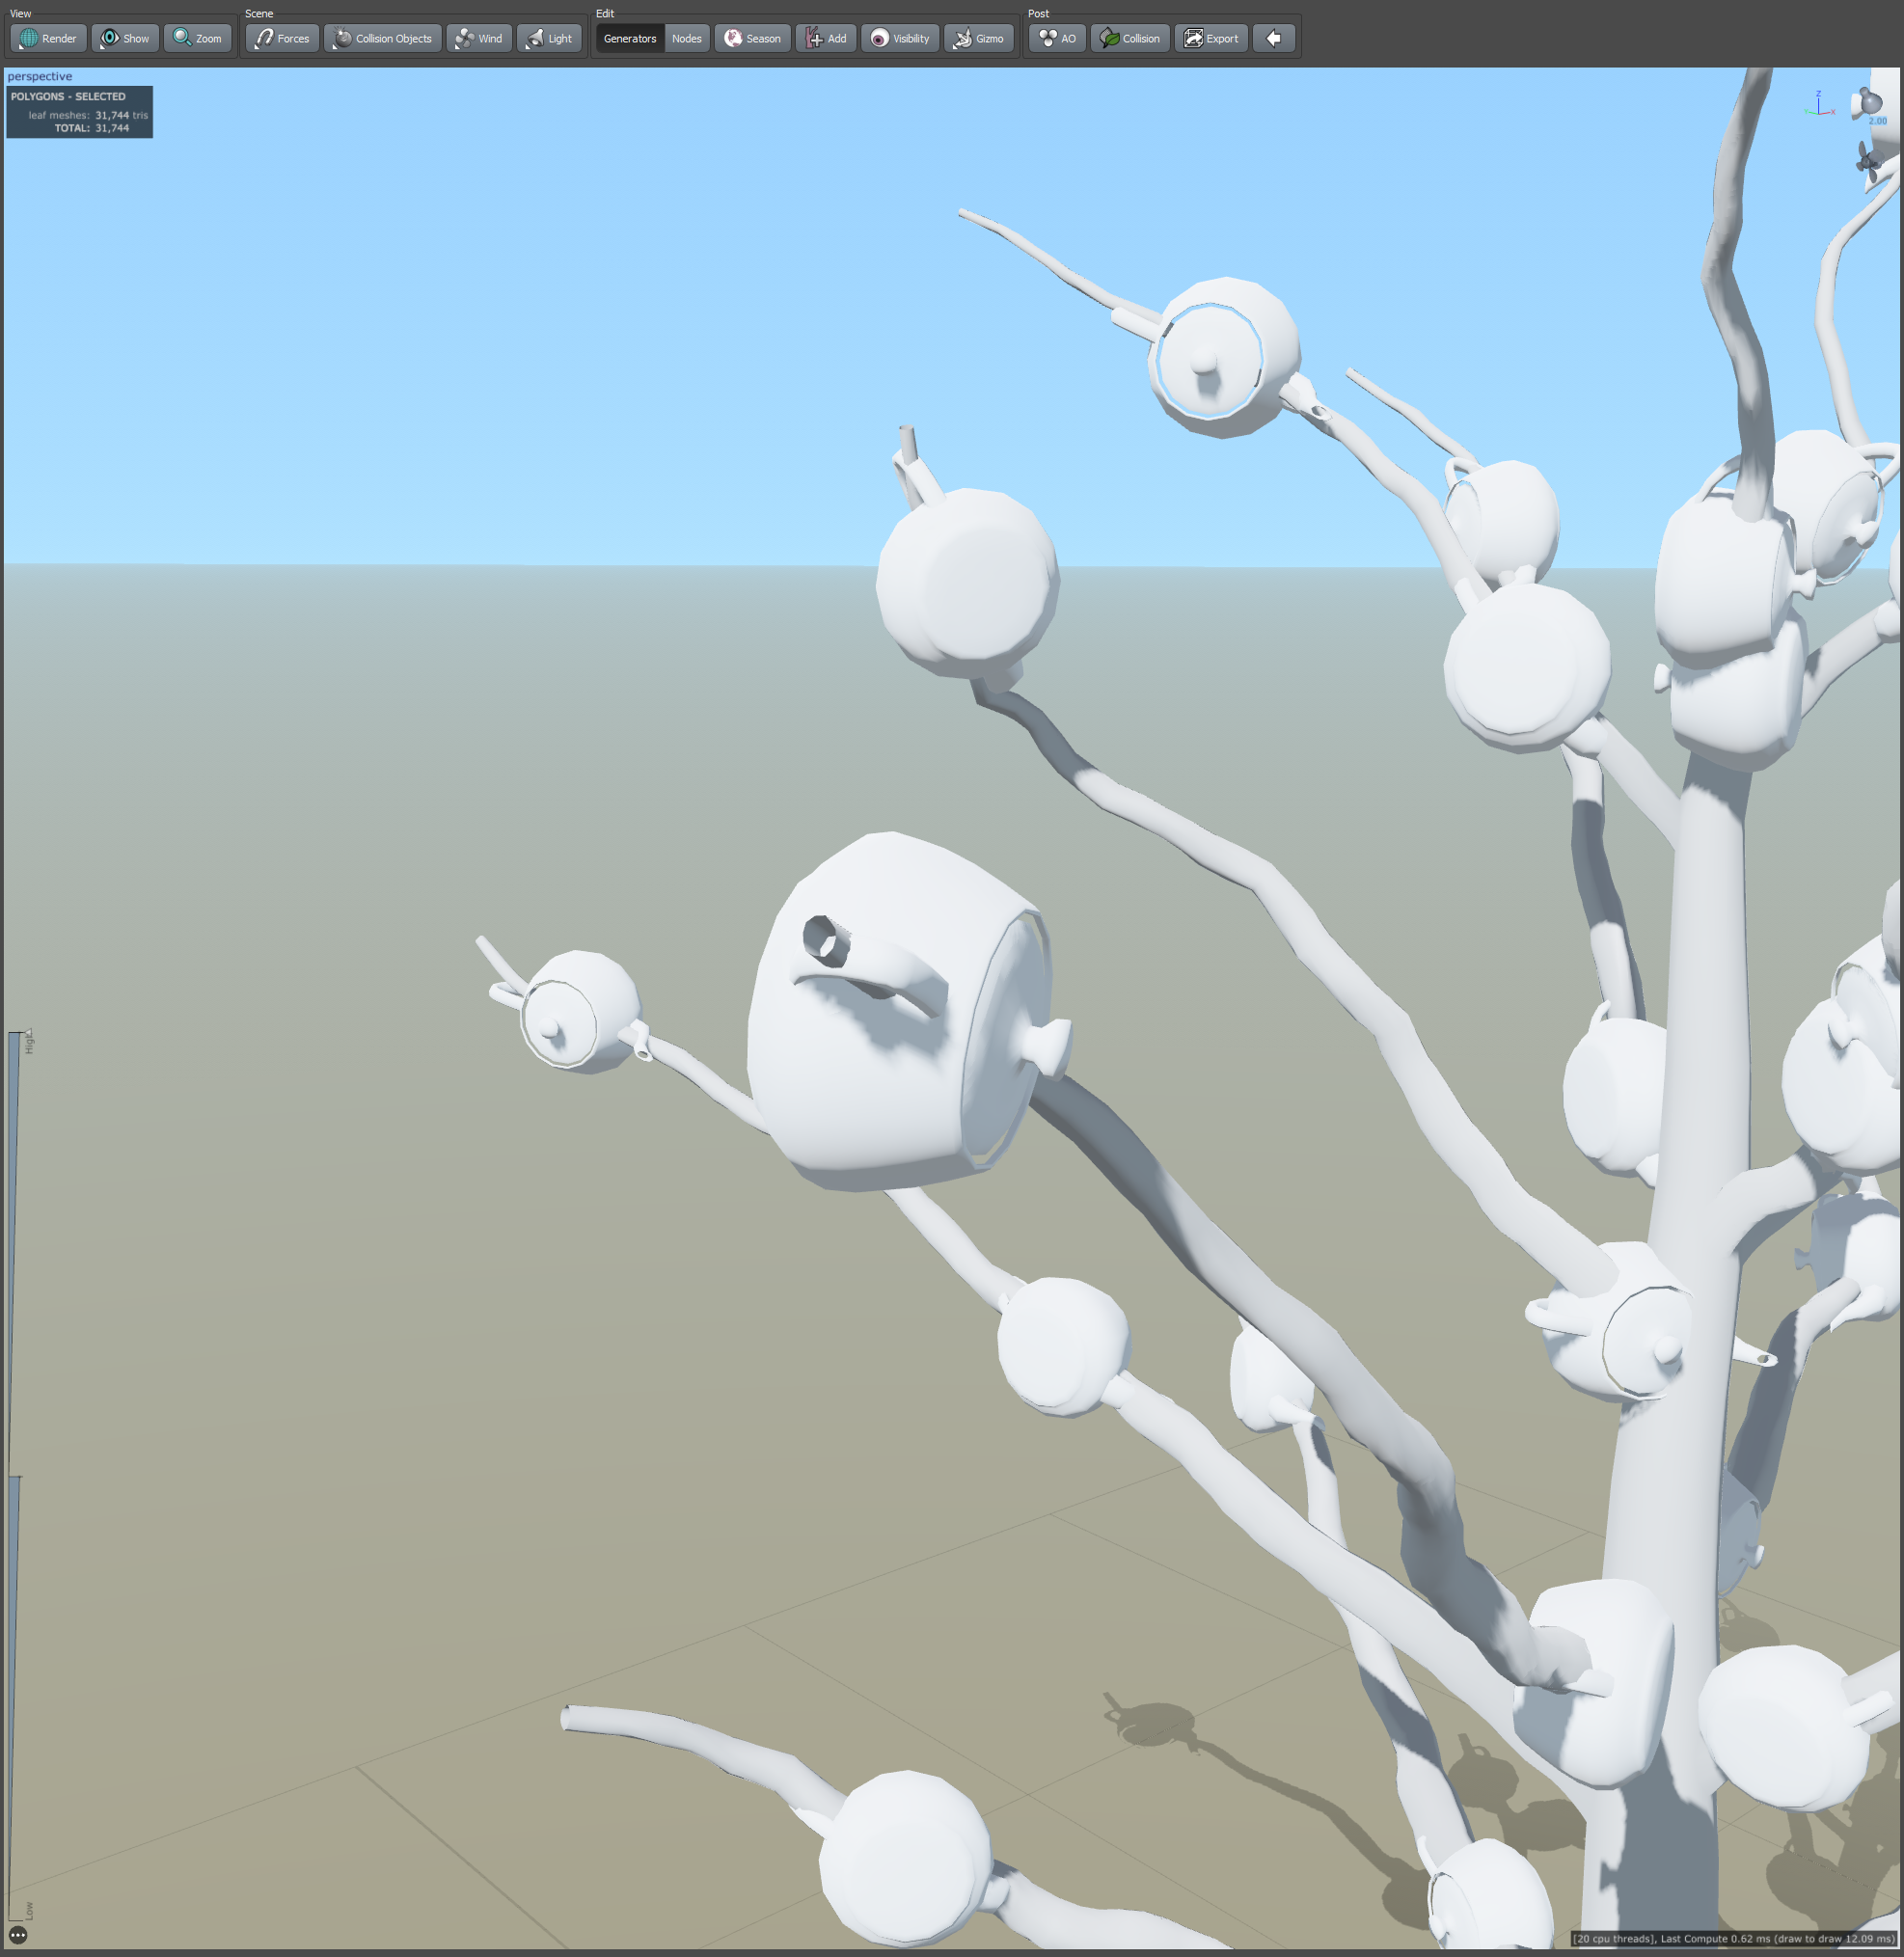Click the left arrow toolbar button
The height and width of the screenshot is (1957, 1904).
point(1273,38)
